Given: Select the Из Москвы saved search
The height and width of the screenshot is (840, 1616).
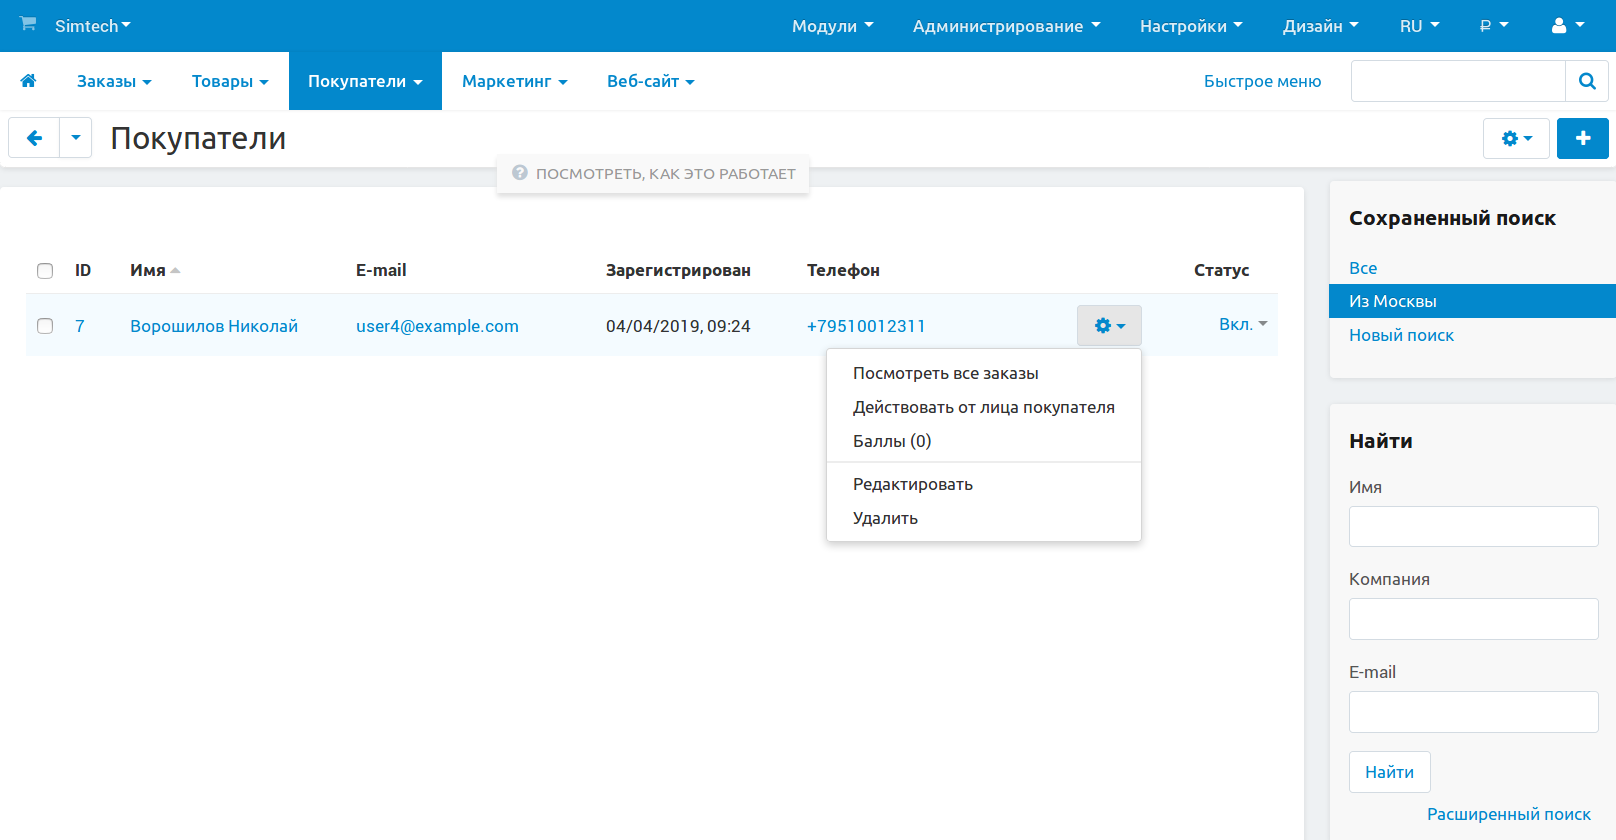Looking at the screenshot, I should 1472,301.
